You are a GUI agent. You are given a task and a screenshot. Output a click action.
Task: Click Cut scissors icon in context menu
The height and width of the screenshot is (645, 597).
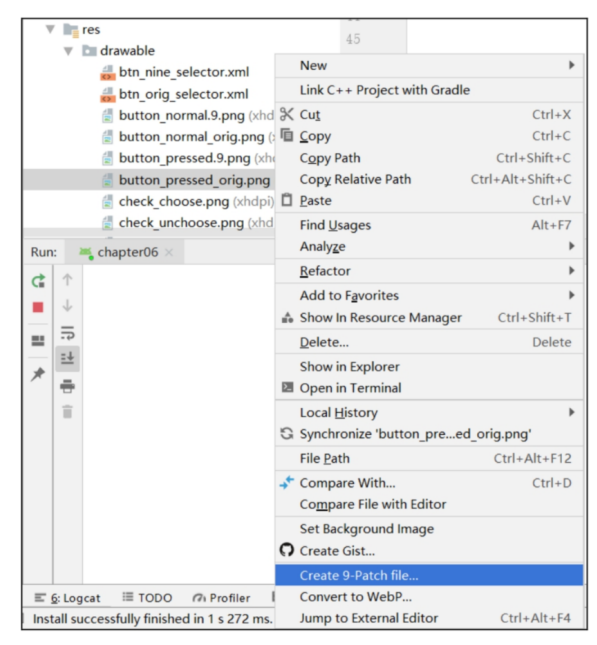287,114
